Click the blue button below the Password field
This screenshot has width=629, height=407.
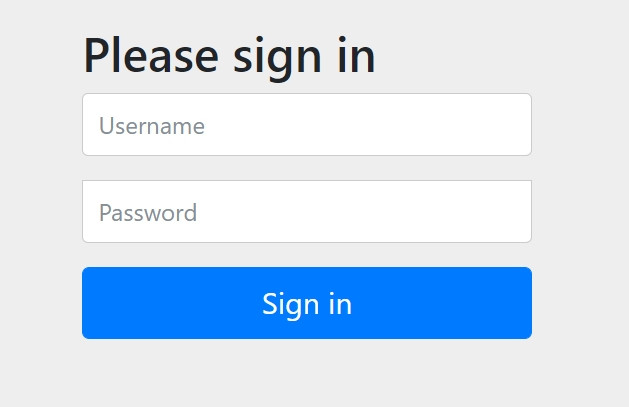307,303
